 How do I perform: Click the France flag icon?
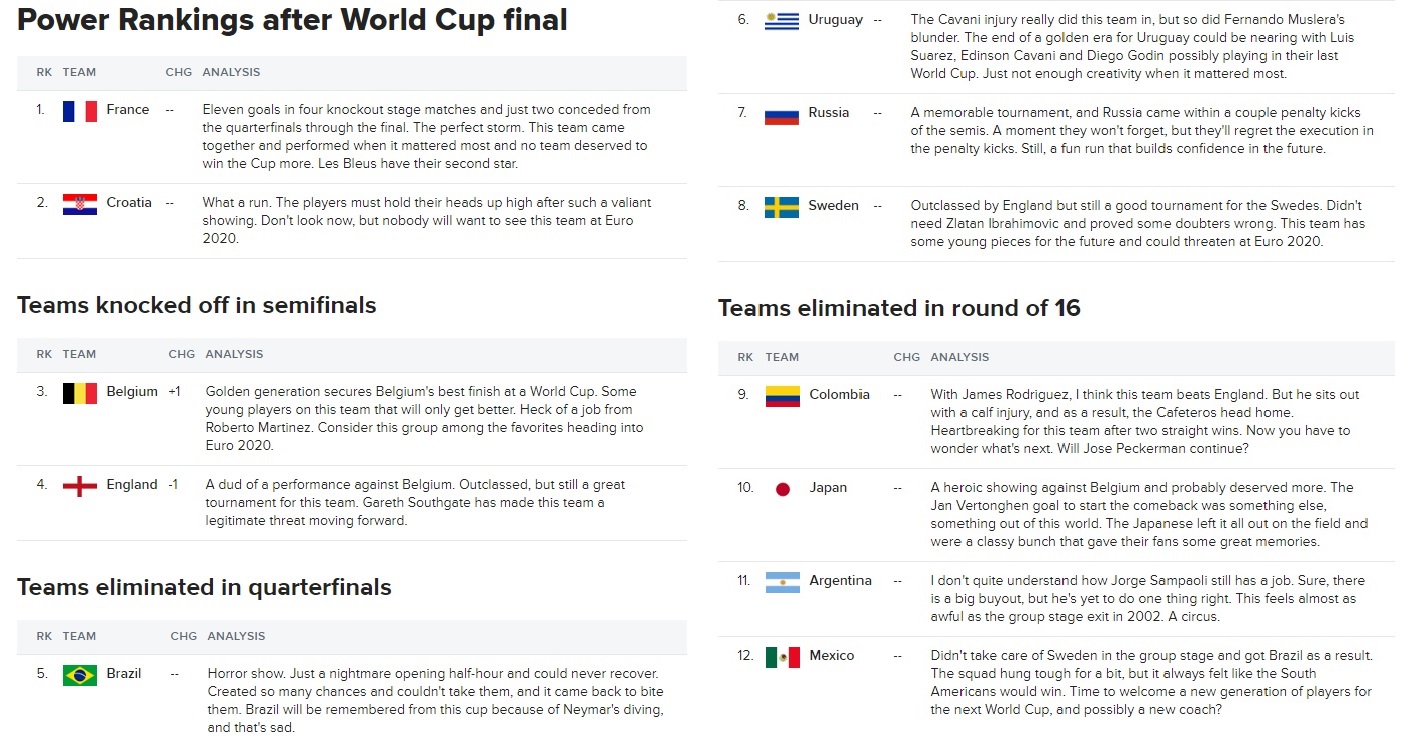click(79, 111)
